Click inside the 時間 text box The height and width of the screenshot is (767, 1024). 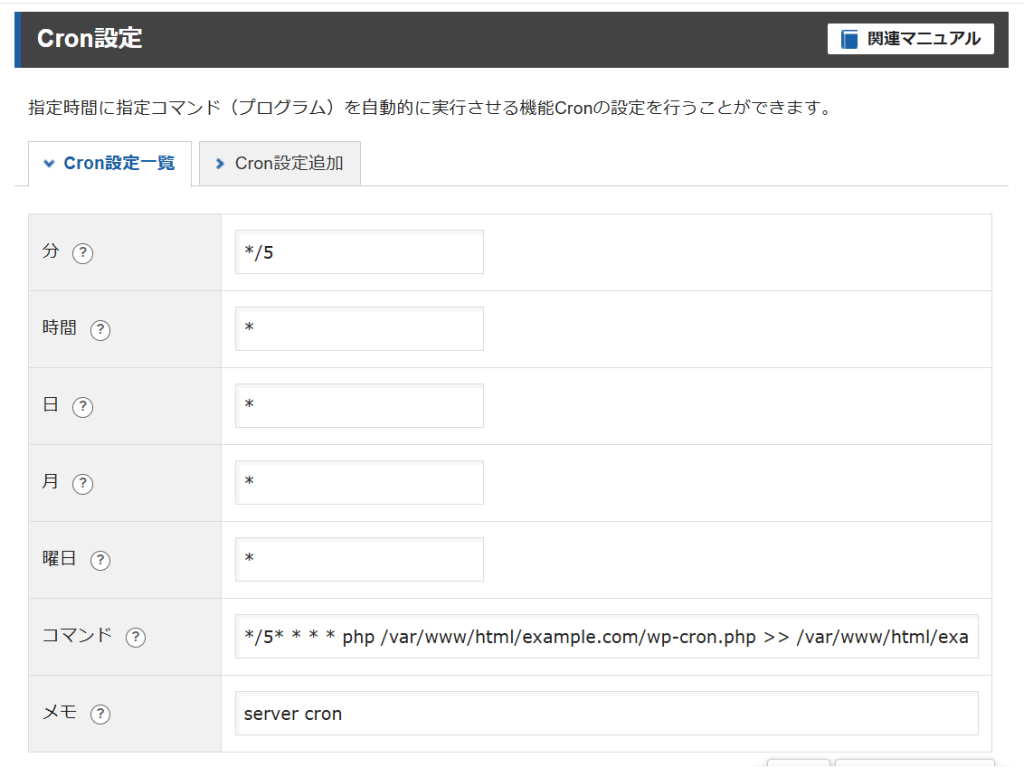358,329
